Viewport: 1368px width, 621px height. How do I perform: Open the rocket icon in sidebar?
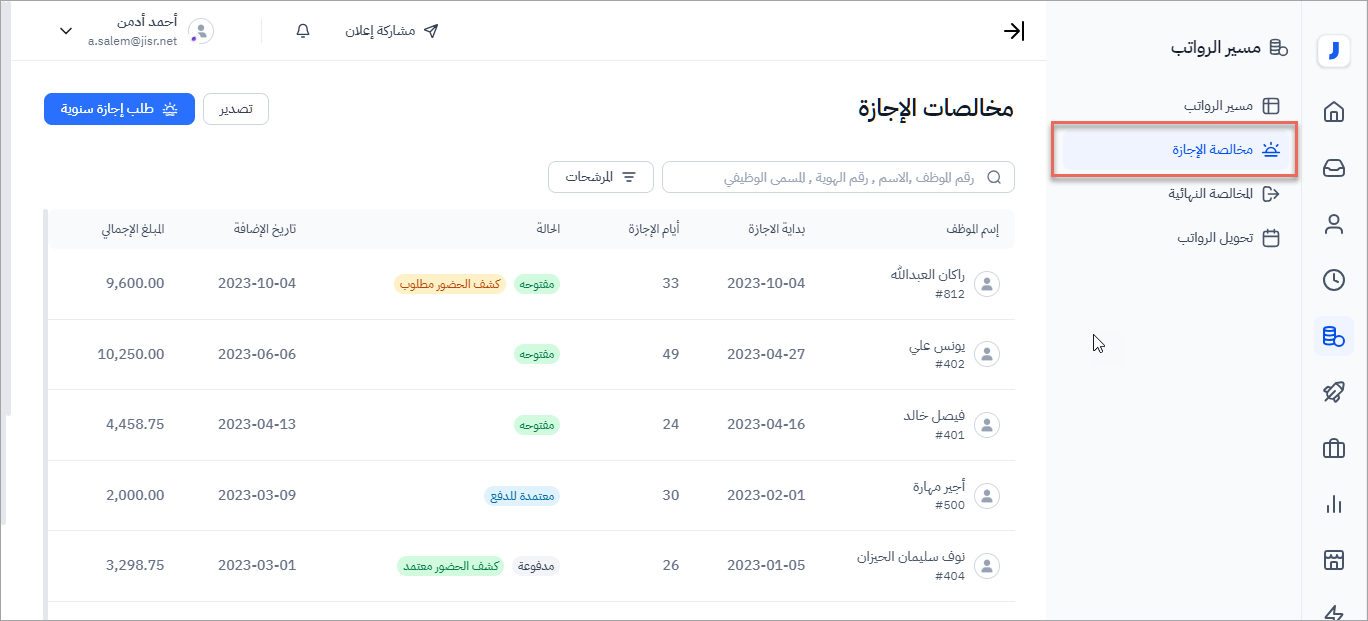[x=1333, y=393]
